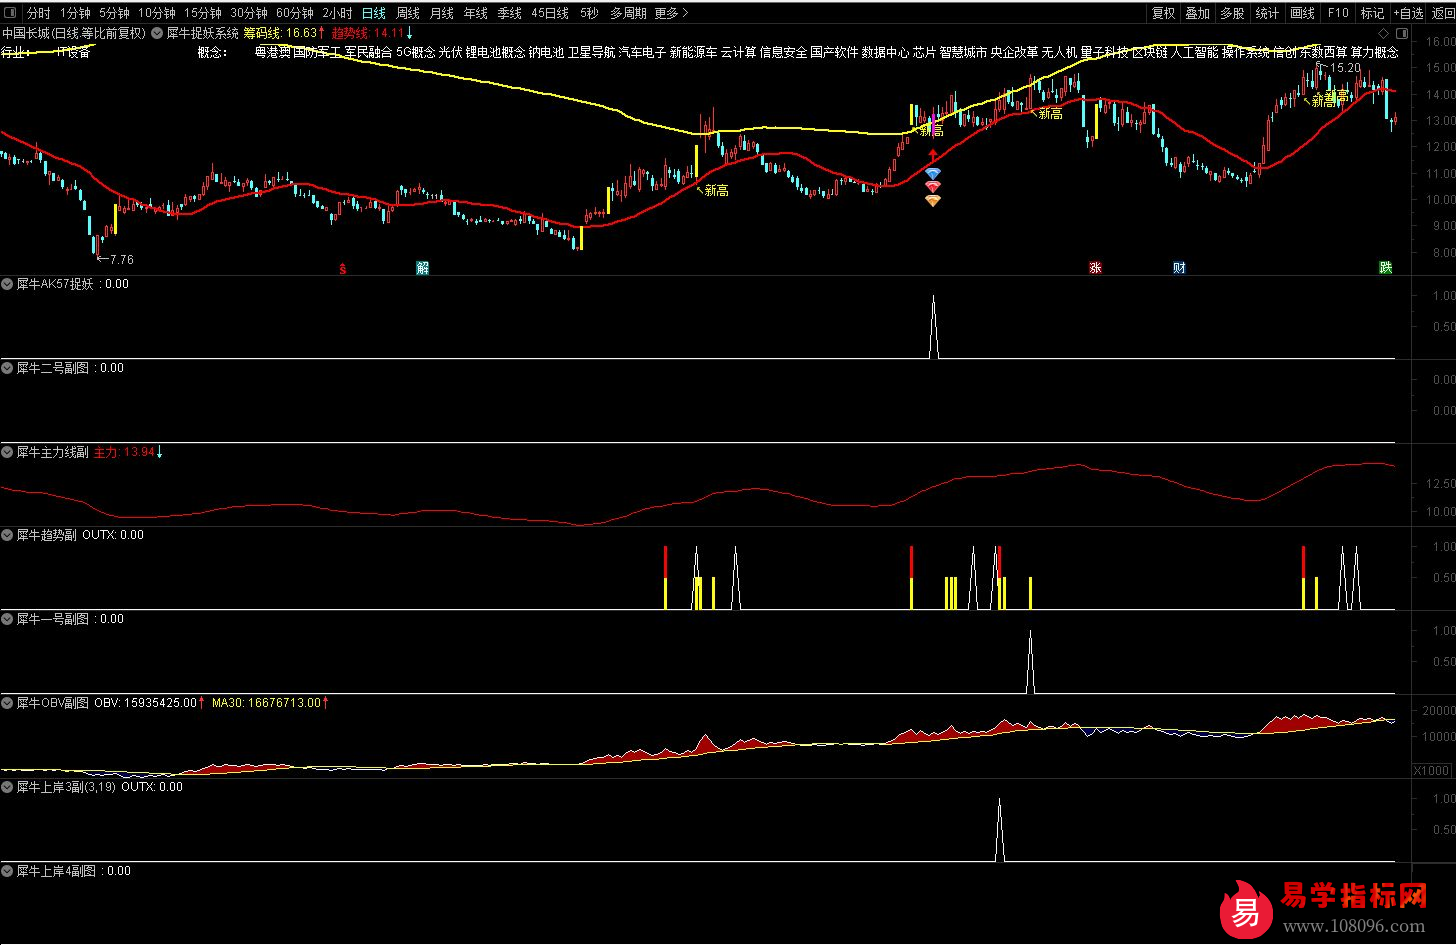Open the 跌 event marker
This screenshot has height=945, width=1456.
coord(1385,268)
